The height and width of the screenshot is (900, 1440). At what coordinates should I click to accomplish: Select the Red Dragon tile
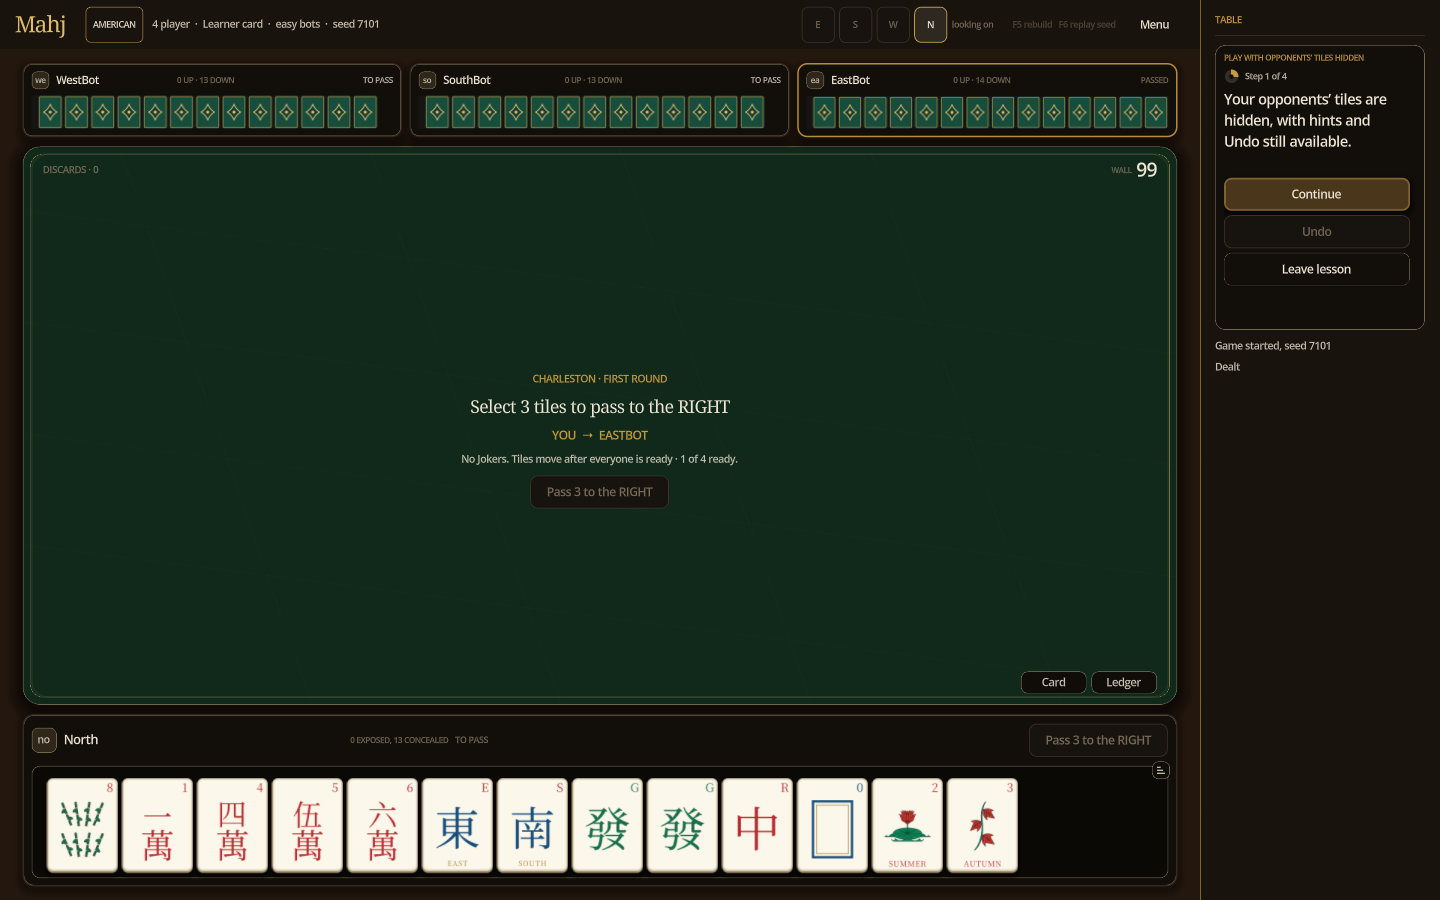click(x=757, y=825)
